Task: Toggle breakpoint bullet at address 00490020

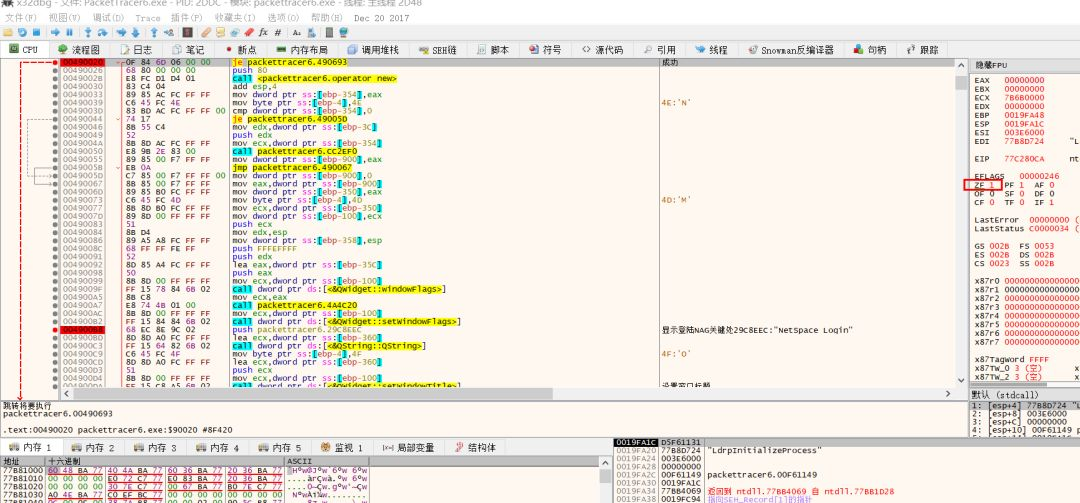Action: coord(55,62)
